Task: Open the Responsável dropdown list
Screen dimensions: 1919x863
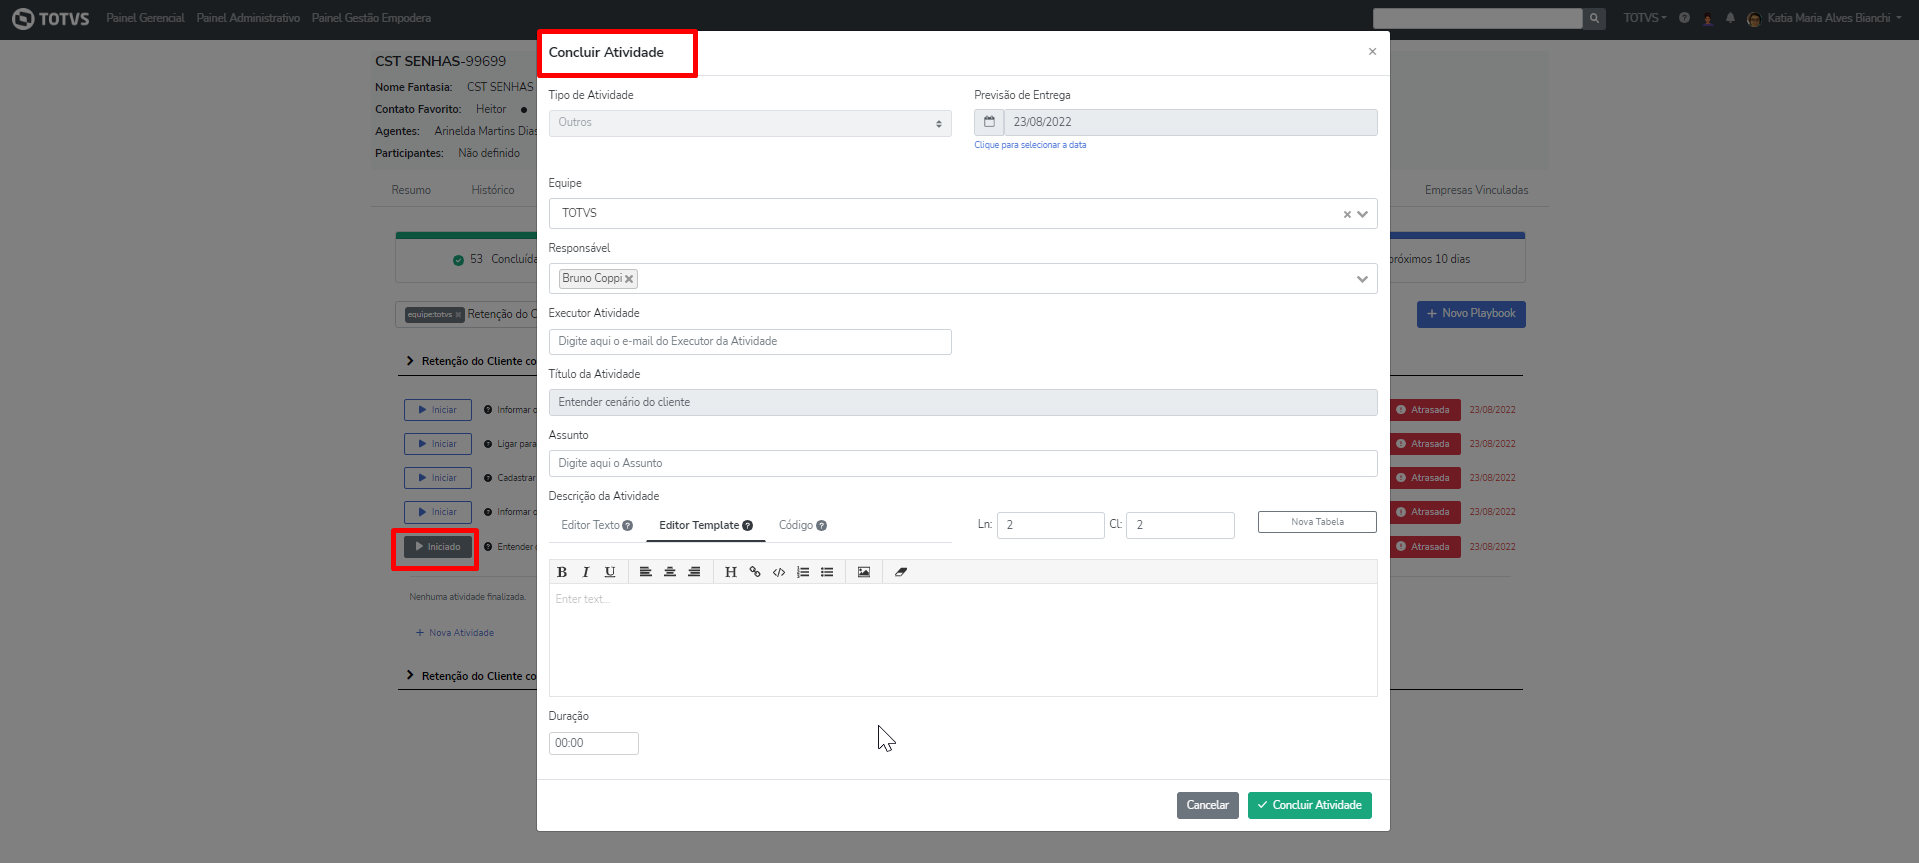Action: pos(1362,279)
